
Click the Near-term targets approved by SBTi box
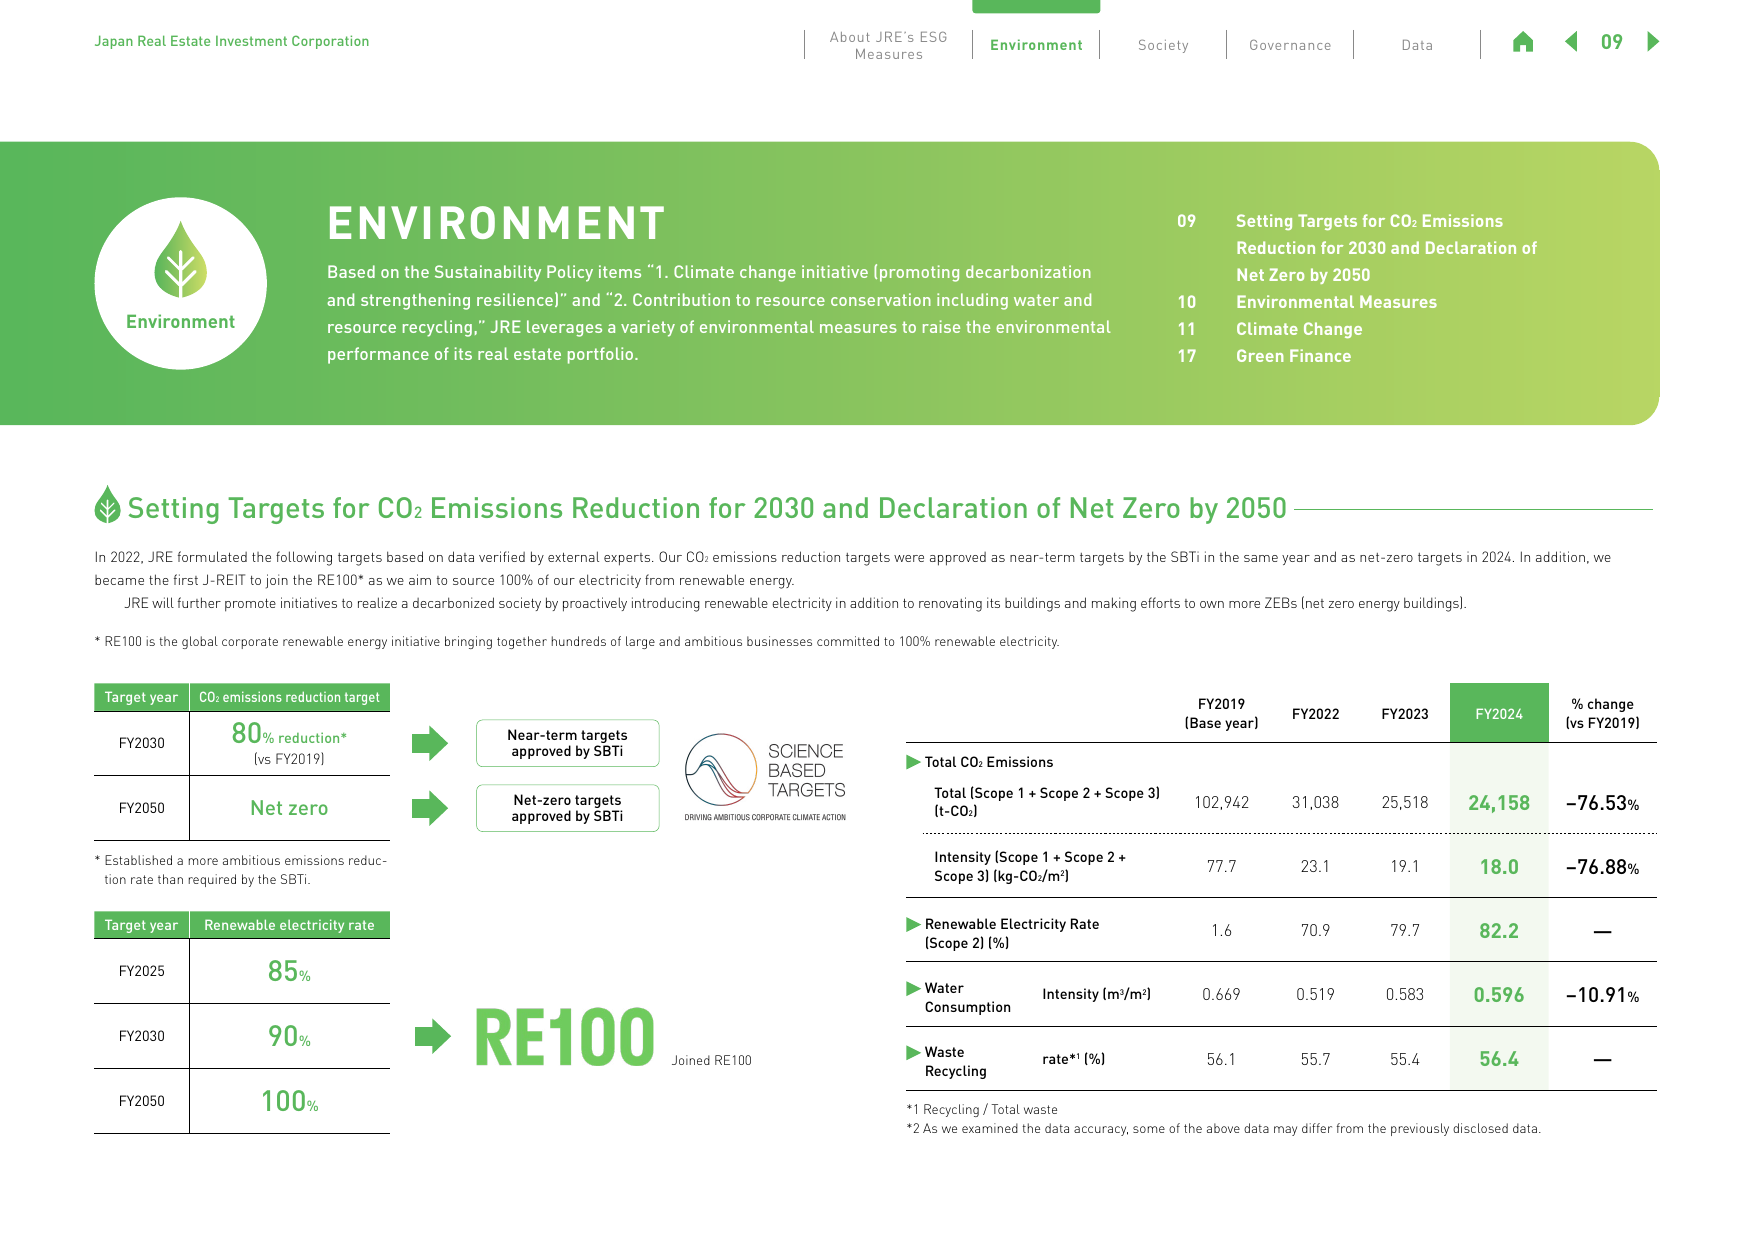click(567, 743)
